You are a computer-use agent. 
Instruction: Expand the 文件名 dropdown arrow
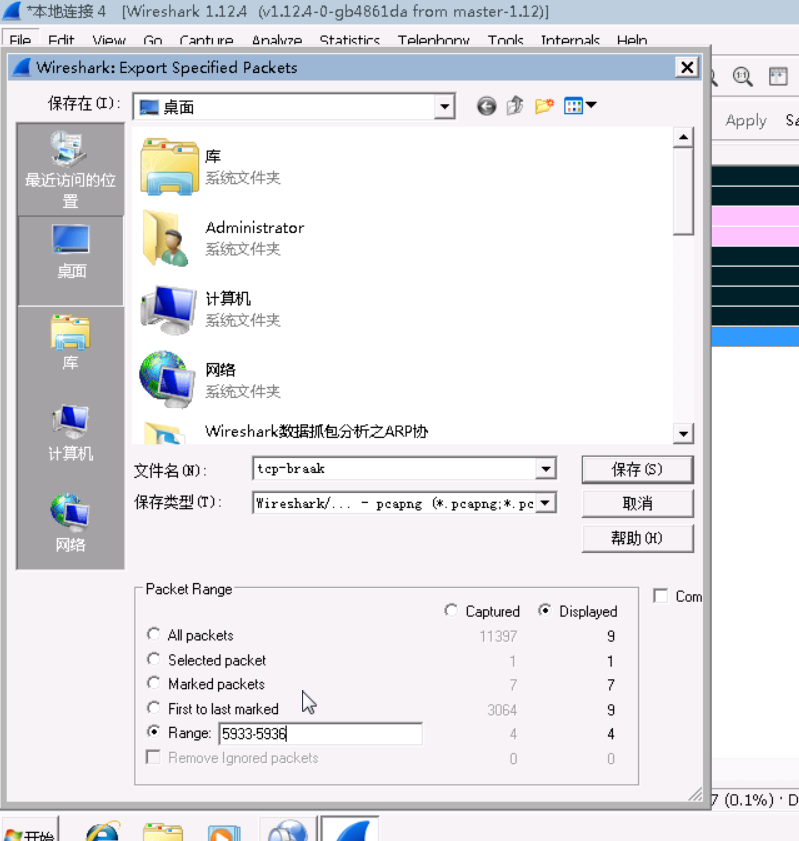[545, 469]
